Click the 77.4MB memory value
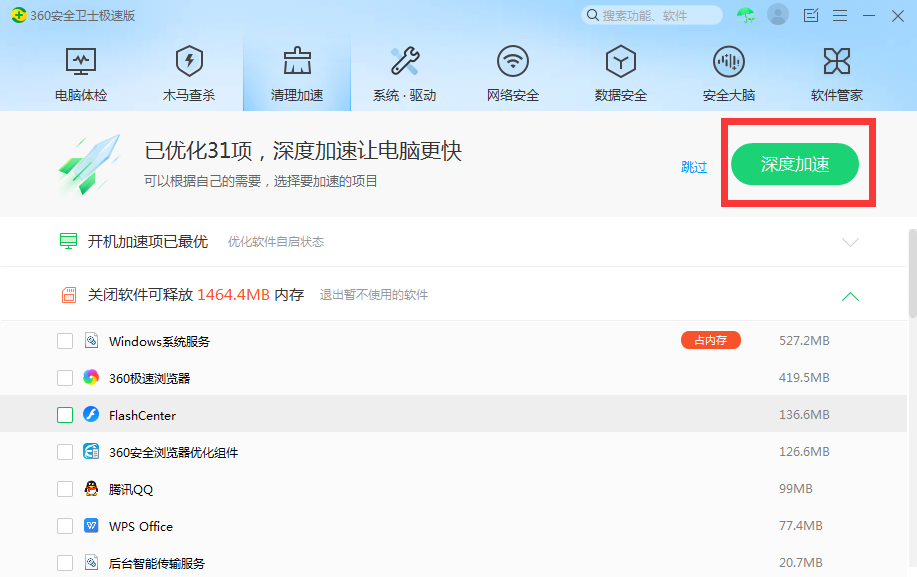This screenshot has width=917, height=577. coord(801,526)
